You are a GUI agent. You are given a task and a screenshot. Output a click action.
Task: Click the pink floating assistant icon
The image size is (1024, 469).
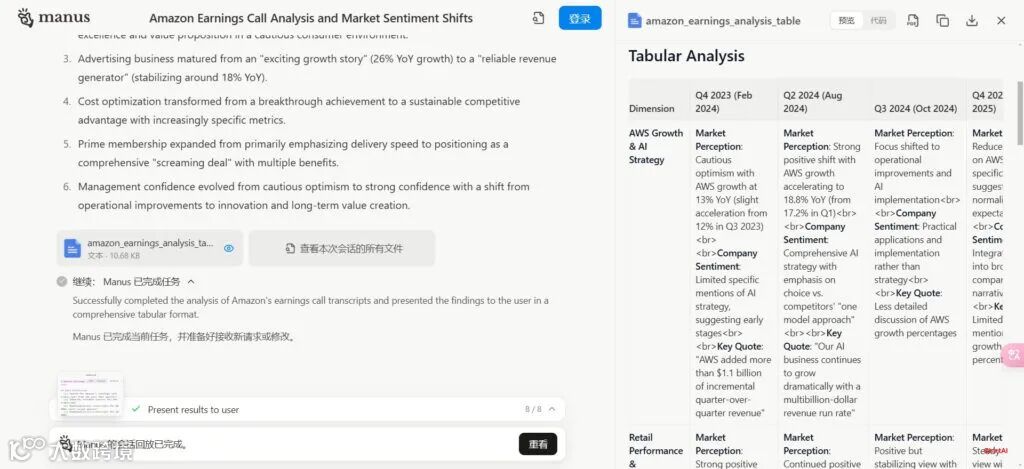click(x=1014, y=354)
